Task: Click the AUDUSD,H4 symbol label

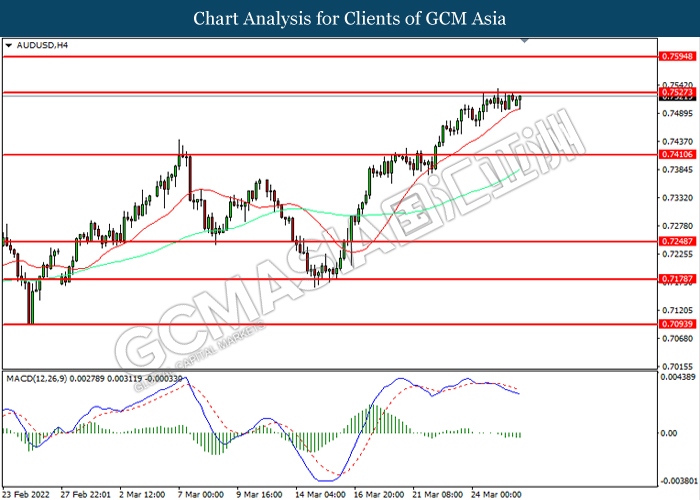Action: coord(42,45)
